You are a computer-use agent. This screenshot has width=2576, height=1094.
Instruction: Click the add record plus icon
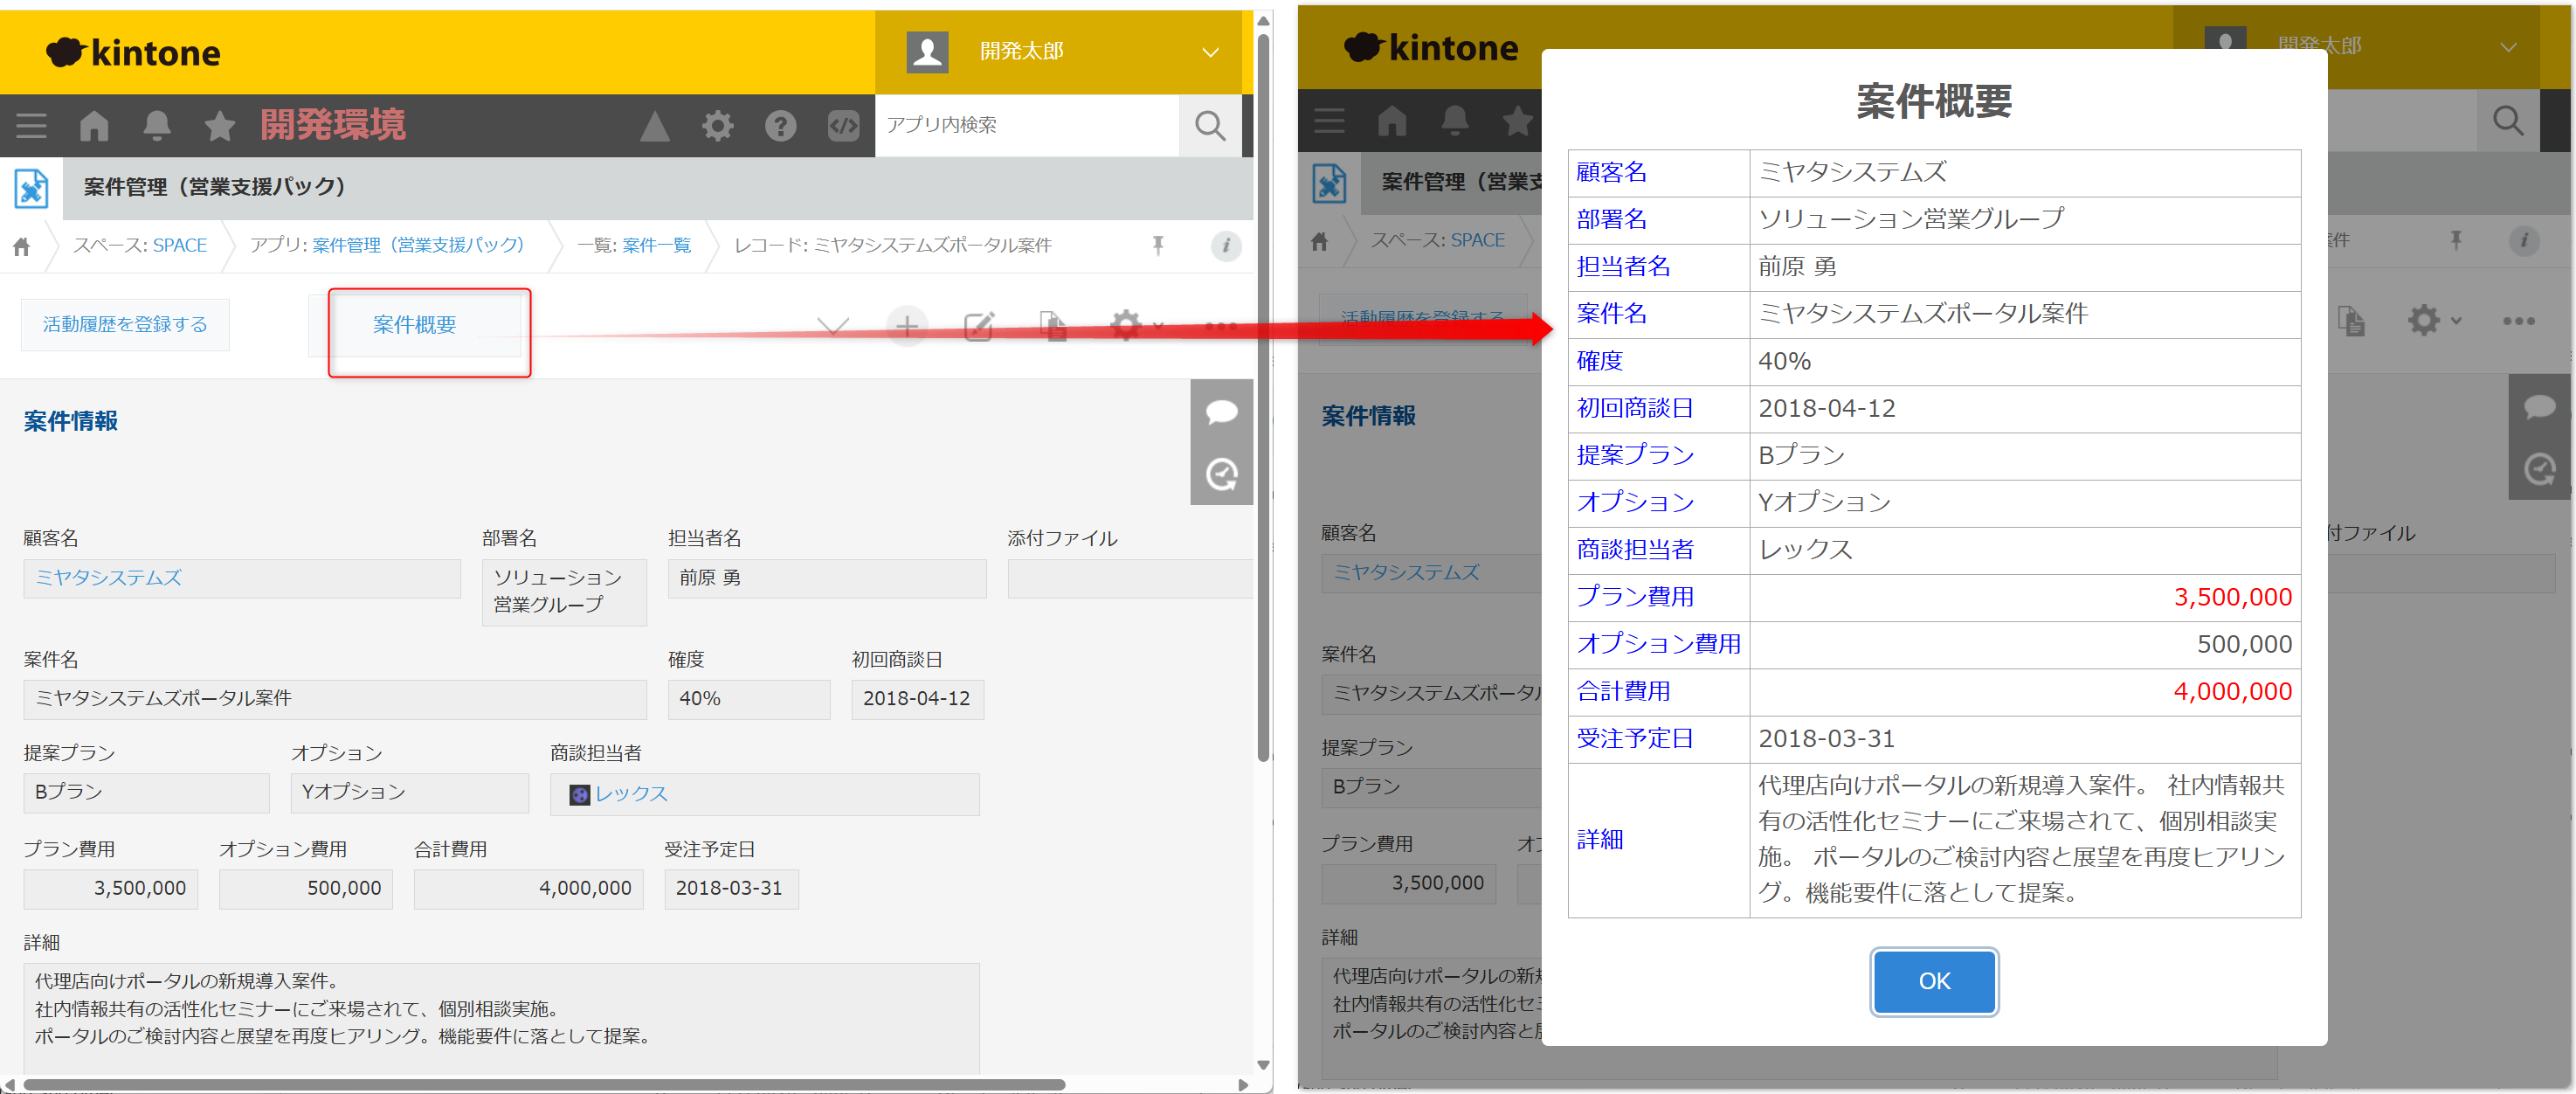pyautogui.click(x=906, y=326)
